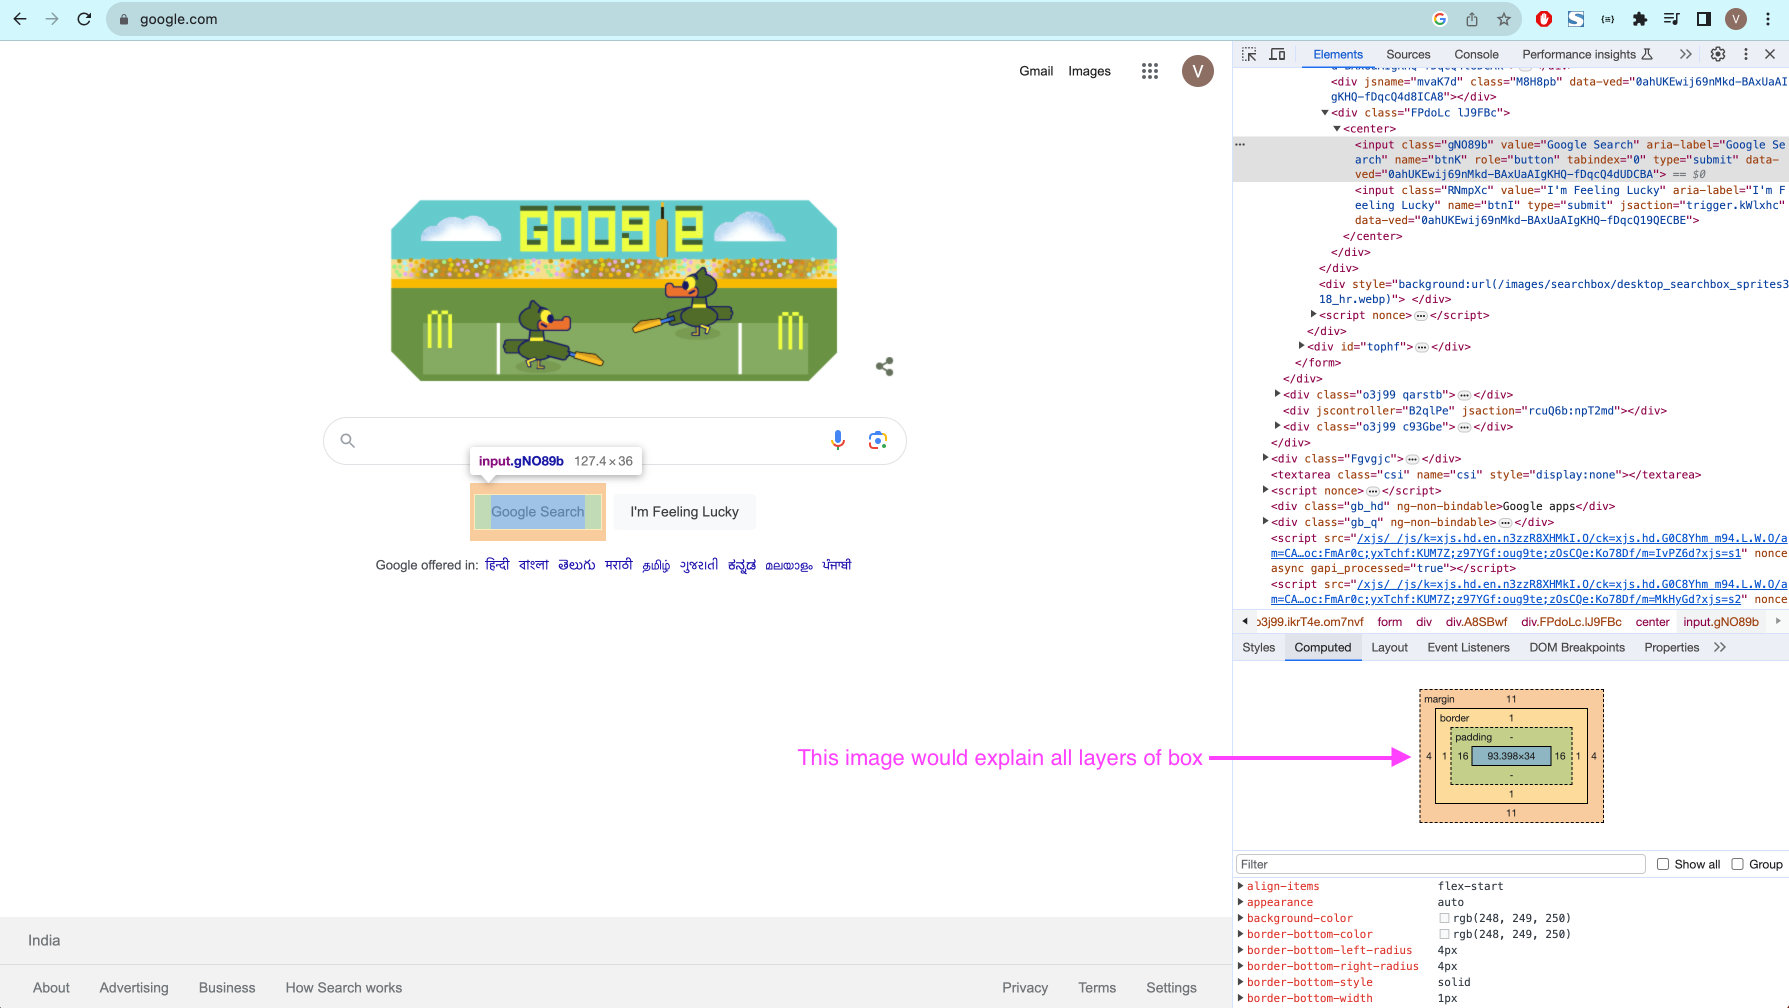This screenshot has width=1789, height=1008.
Task: Click the Google Search button
Action: click(538, 512)
